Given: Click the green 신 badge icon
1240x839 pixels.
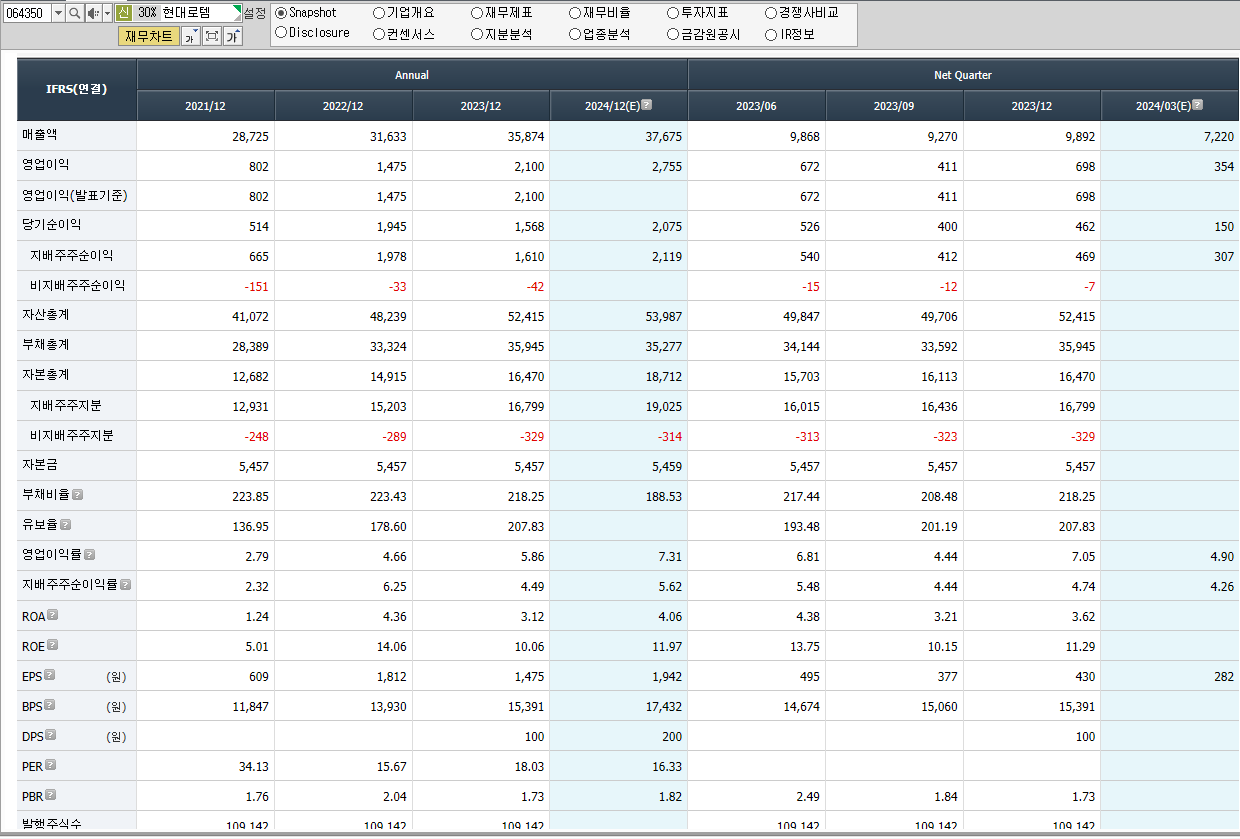Looking at the screenshot, I should tap(123, 13).
